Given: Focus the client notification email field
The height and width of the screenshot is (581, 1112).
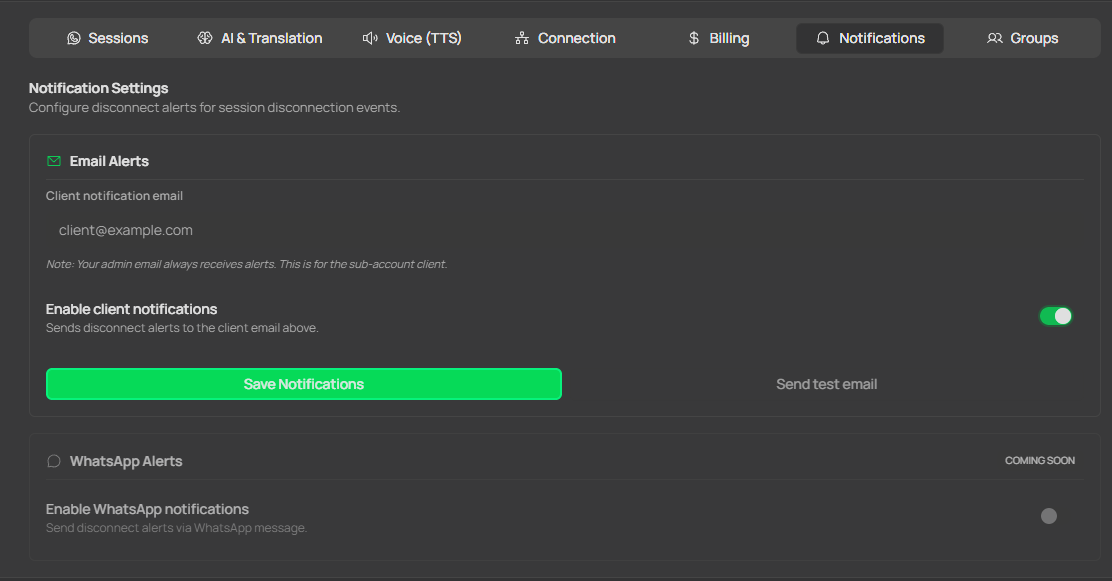Looking at the screenshot, I should click(x=565, y=230).
